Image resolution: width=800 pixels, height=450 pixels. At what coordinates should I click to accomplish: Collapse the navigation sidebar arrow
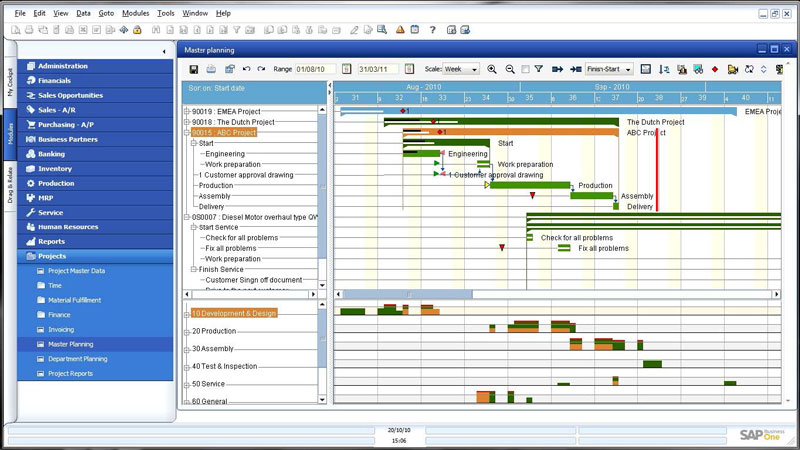click(x=164, y=52)
